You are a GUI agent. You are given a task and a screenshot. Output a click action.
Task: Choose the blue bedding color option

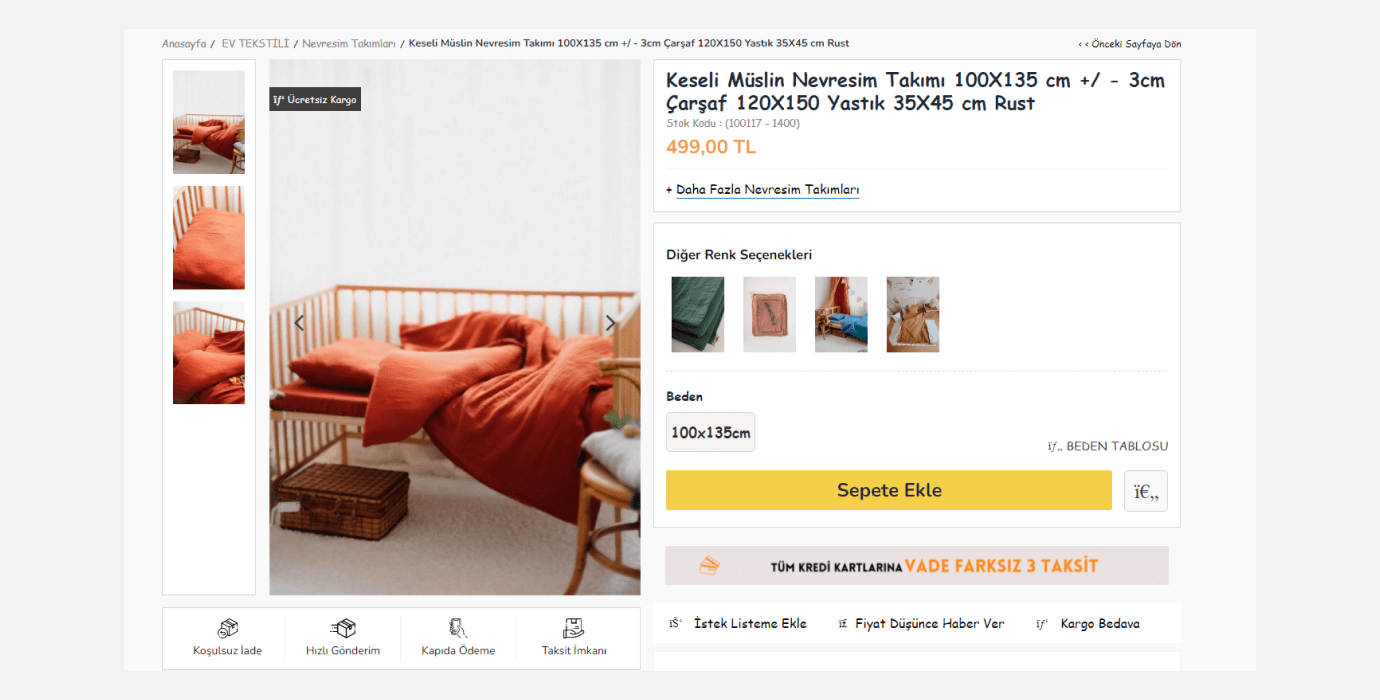pyautogui.click(x=841, y=314)
